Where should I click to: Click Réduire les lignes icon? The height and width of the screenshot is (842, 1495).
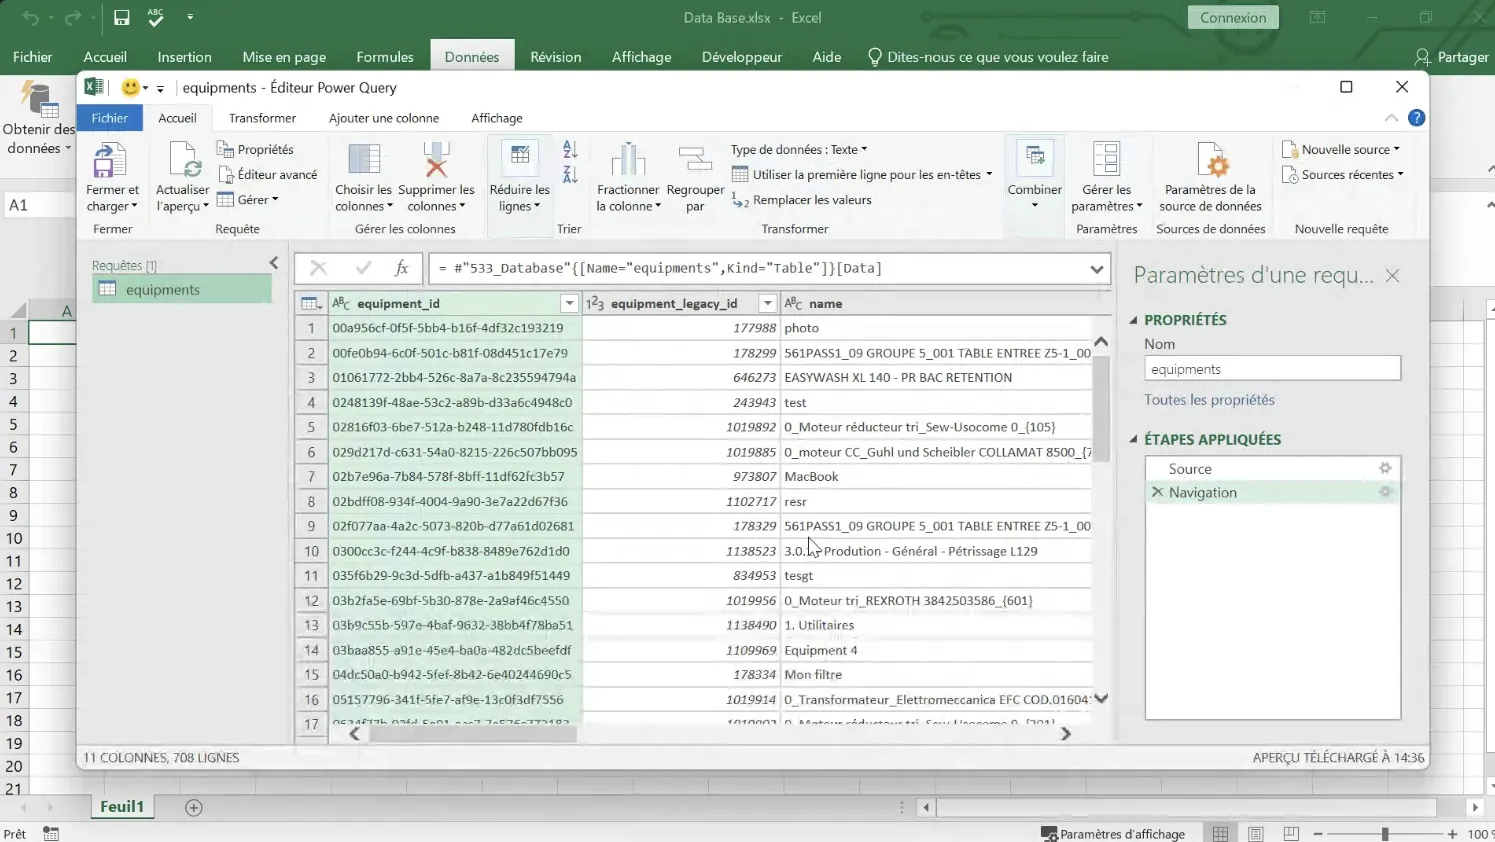click(x=519, y=158)
